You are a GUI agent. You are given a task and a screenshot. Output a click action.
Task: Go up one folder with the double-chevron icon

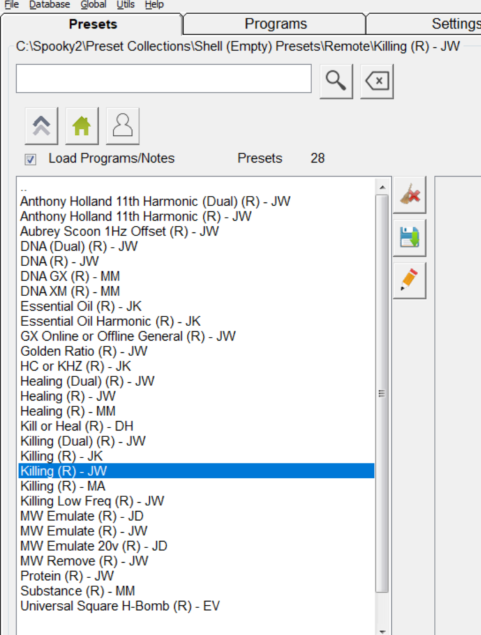coord(41,126)
